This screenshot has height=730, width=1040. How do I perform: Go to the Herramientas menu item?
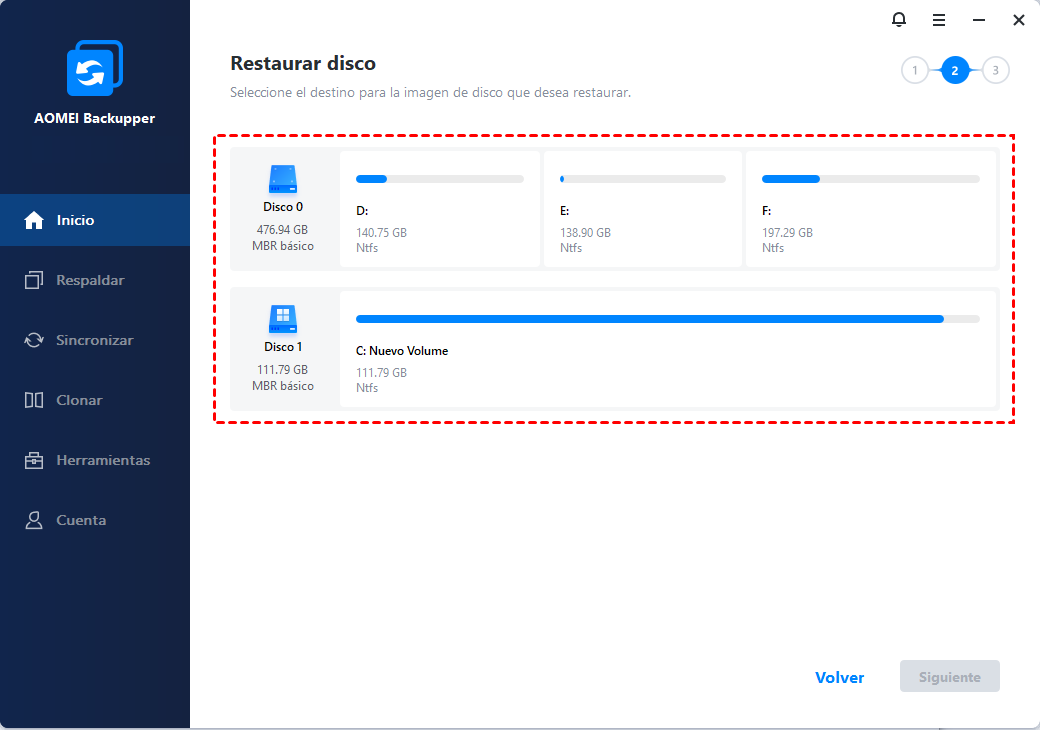(x=103, y=460)
